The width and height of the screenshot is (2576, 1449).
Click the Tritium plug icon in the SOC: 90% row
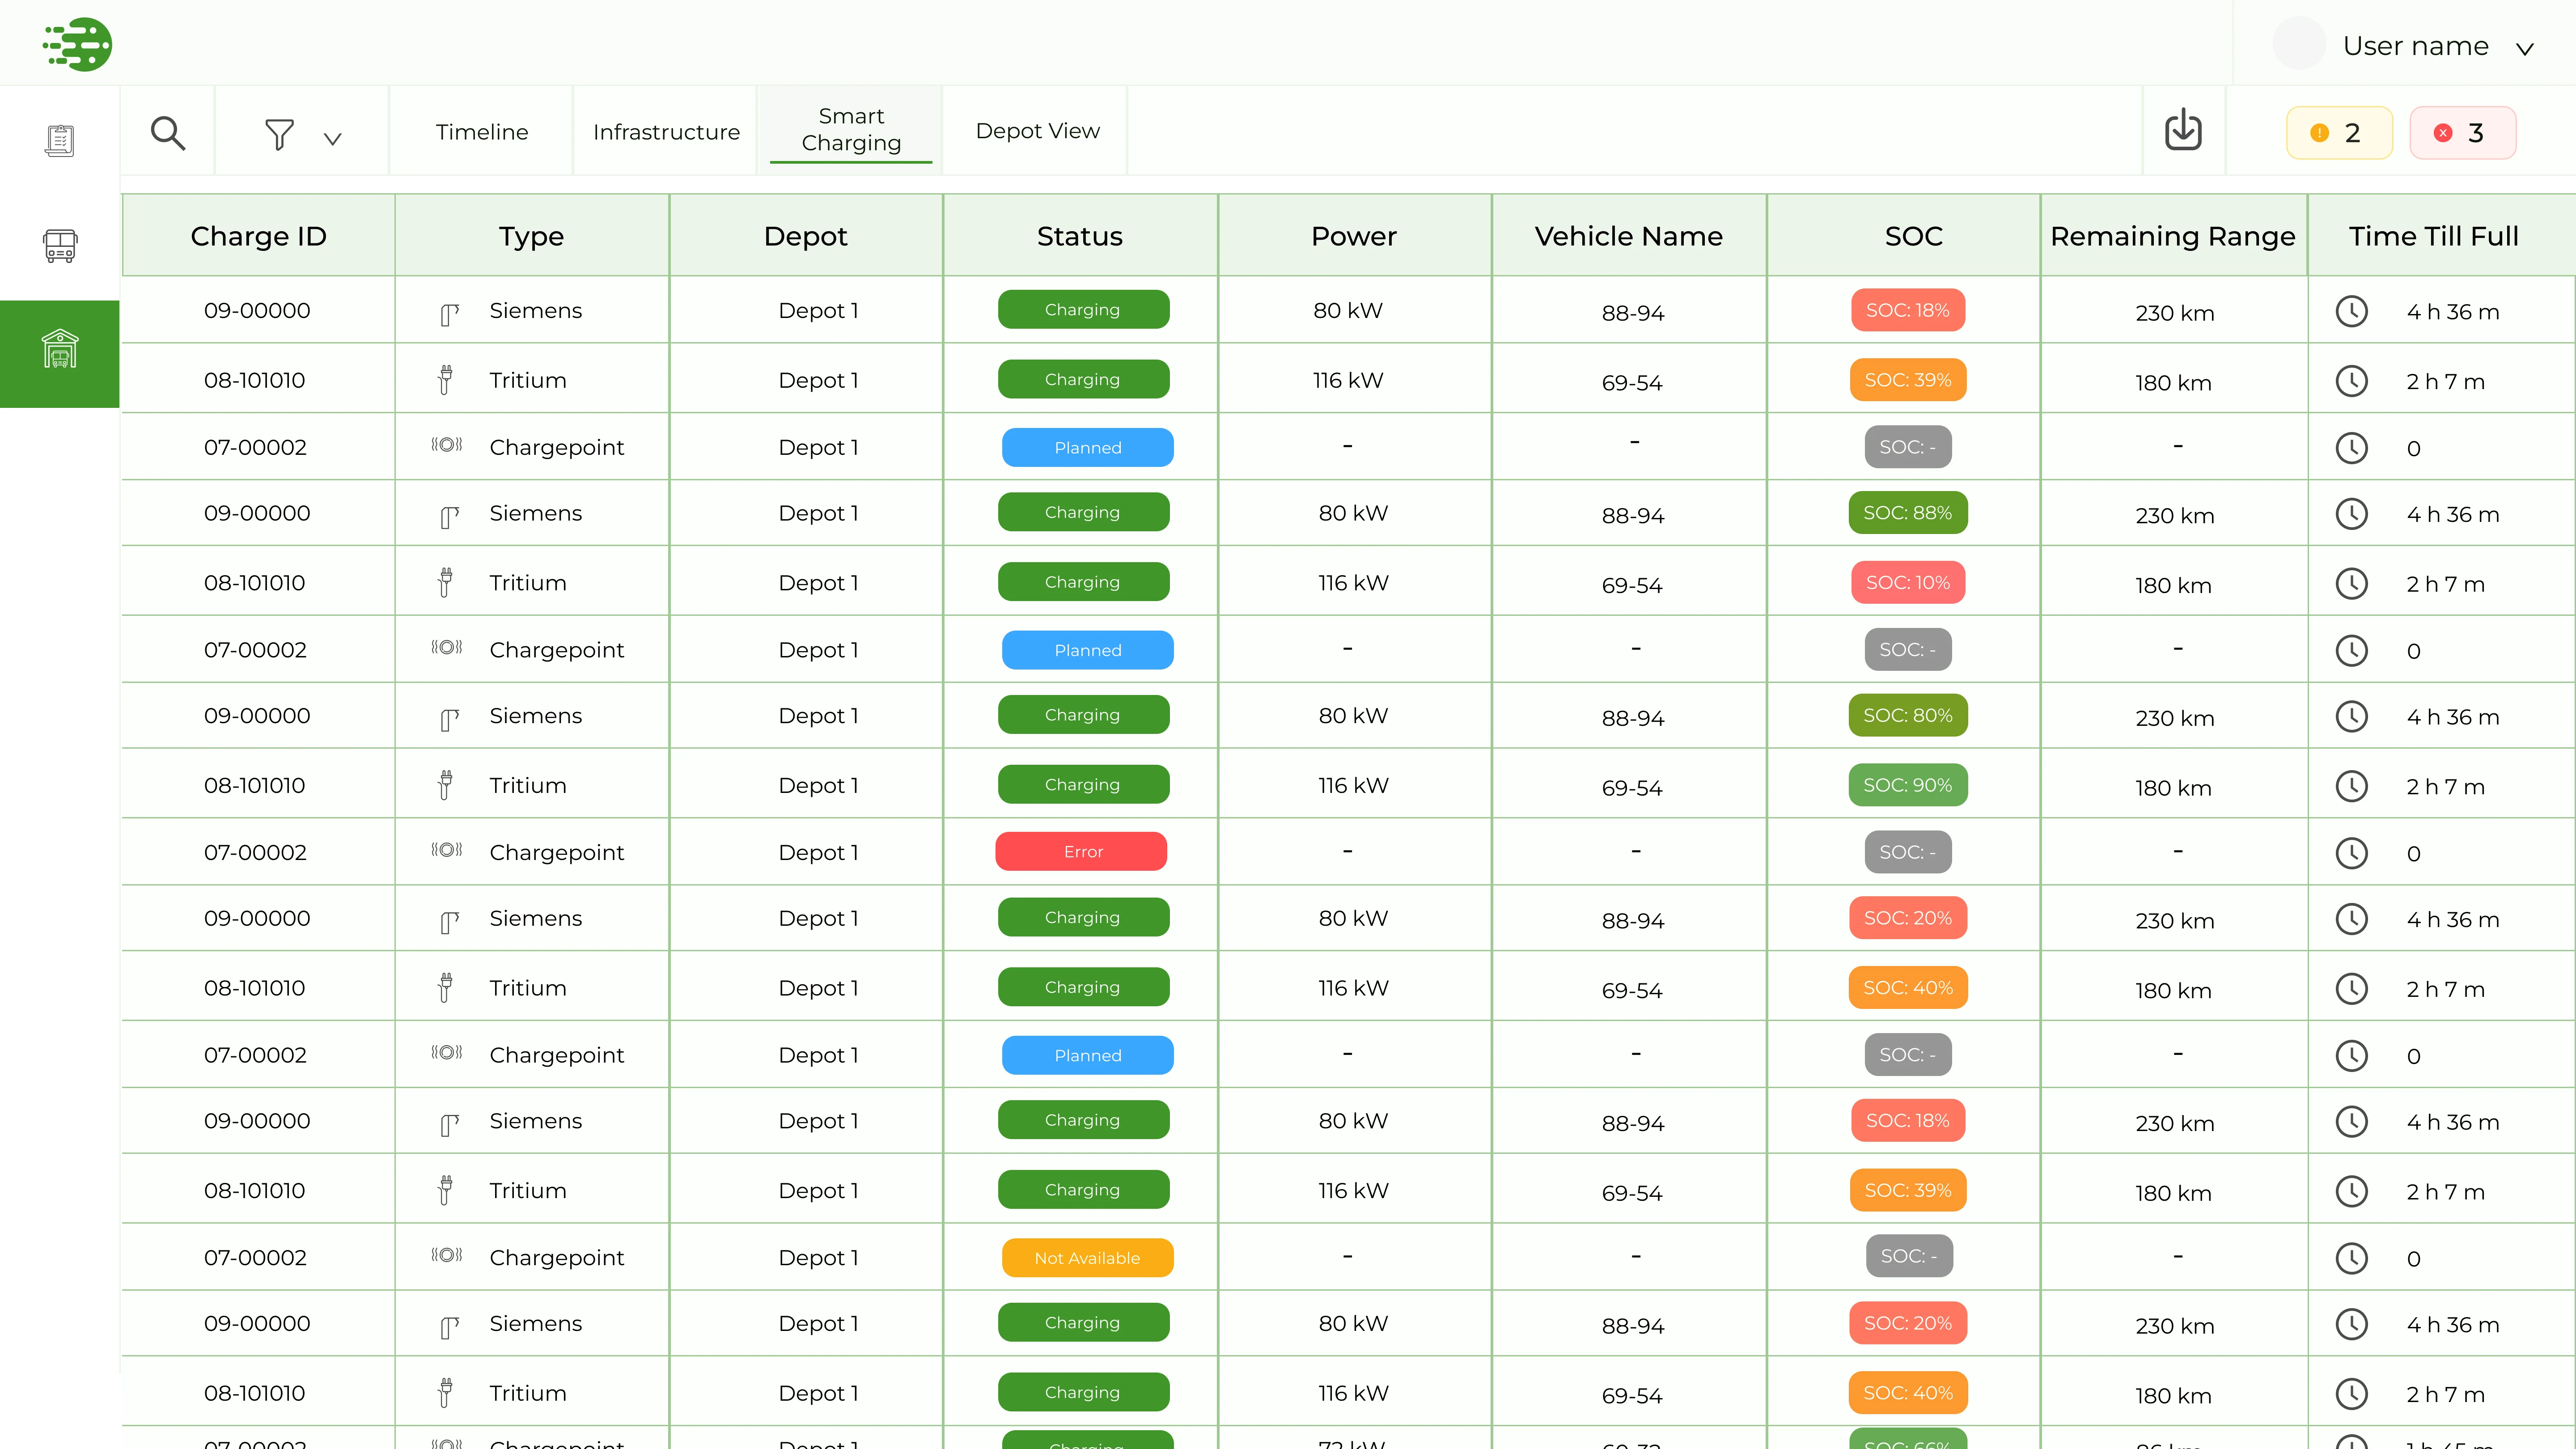[x=446, y=785]
